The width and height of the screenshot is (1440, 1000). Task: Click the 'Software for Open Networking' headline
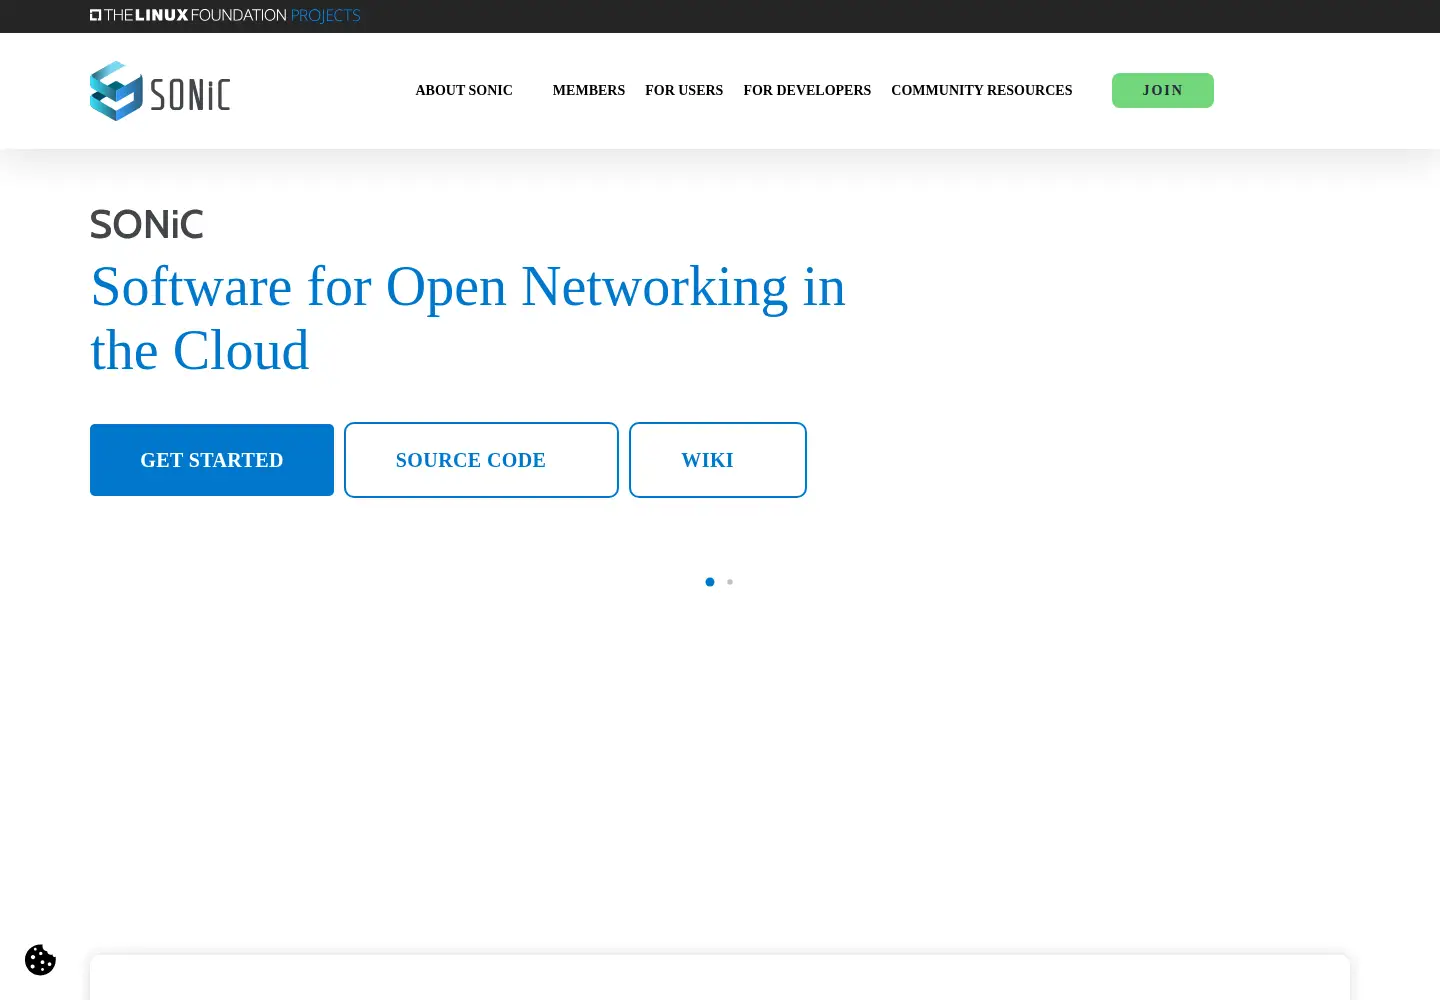(468, 318)
